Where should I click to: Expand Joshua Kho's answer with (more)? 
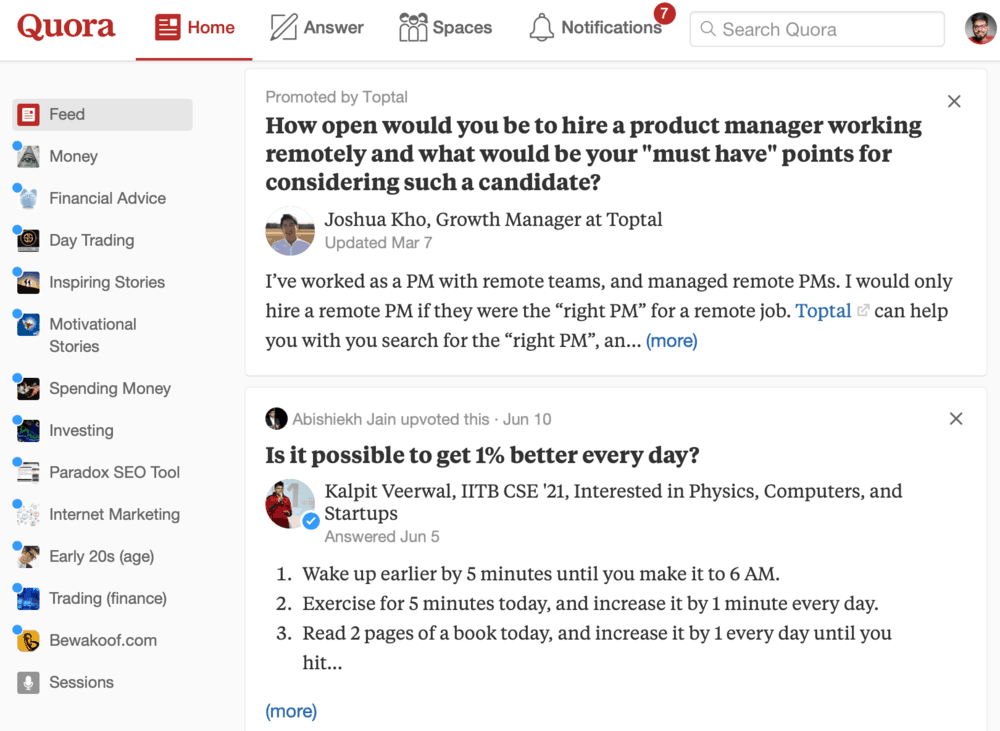click(671, 341)
